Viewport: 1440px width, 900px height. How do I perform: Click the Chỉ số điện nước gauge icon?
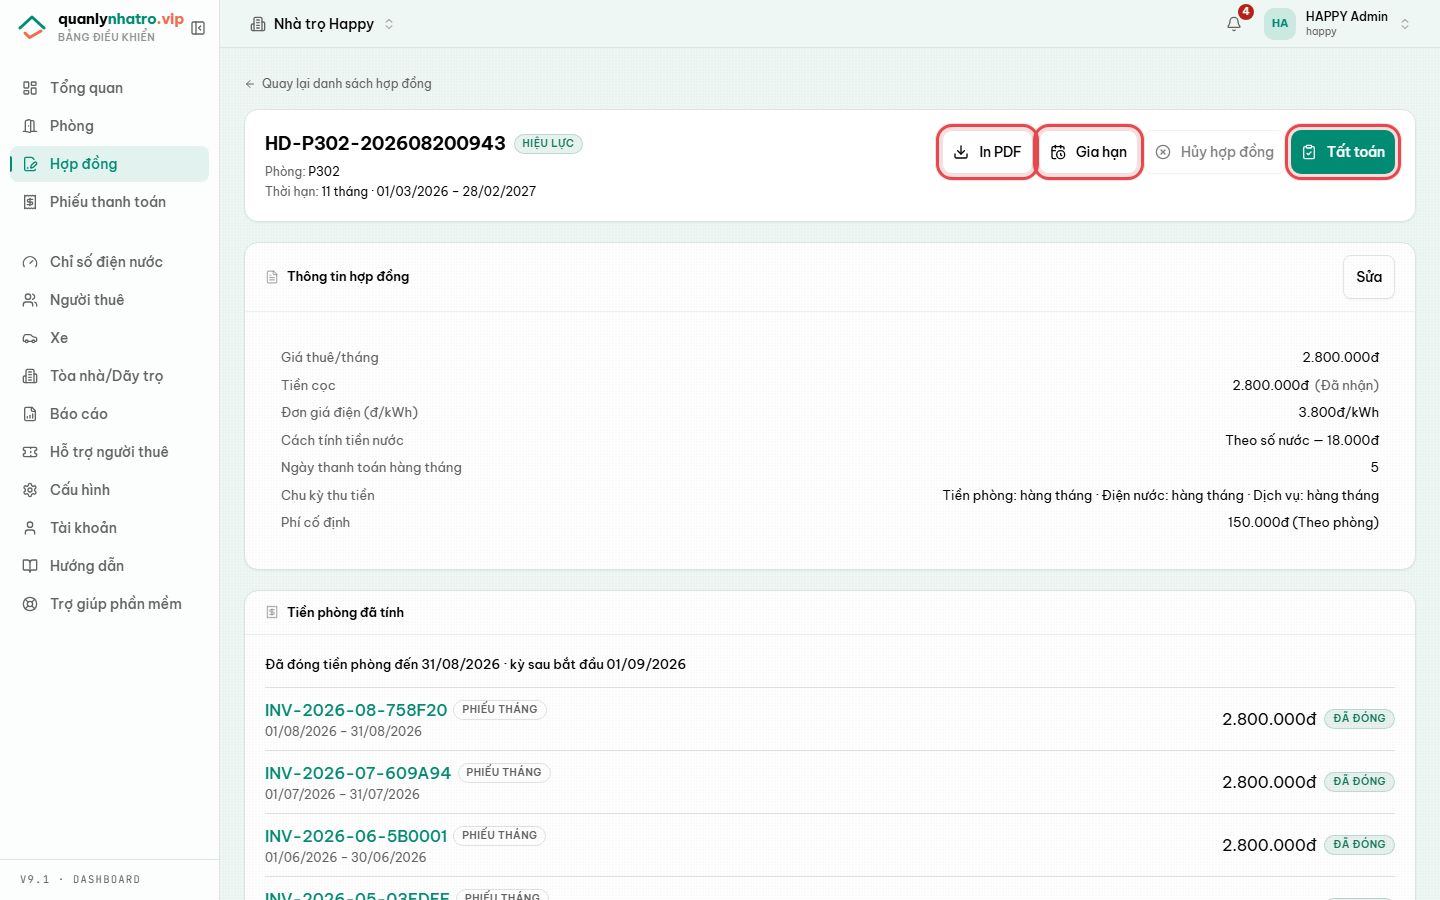(30, 262)
